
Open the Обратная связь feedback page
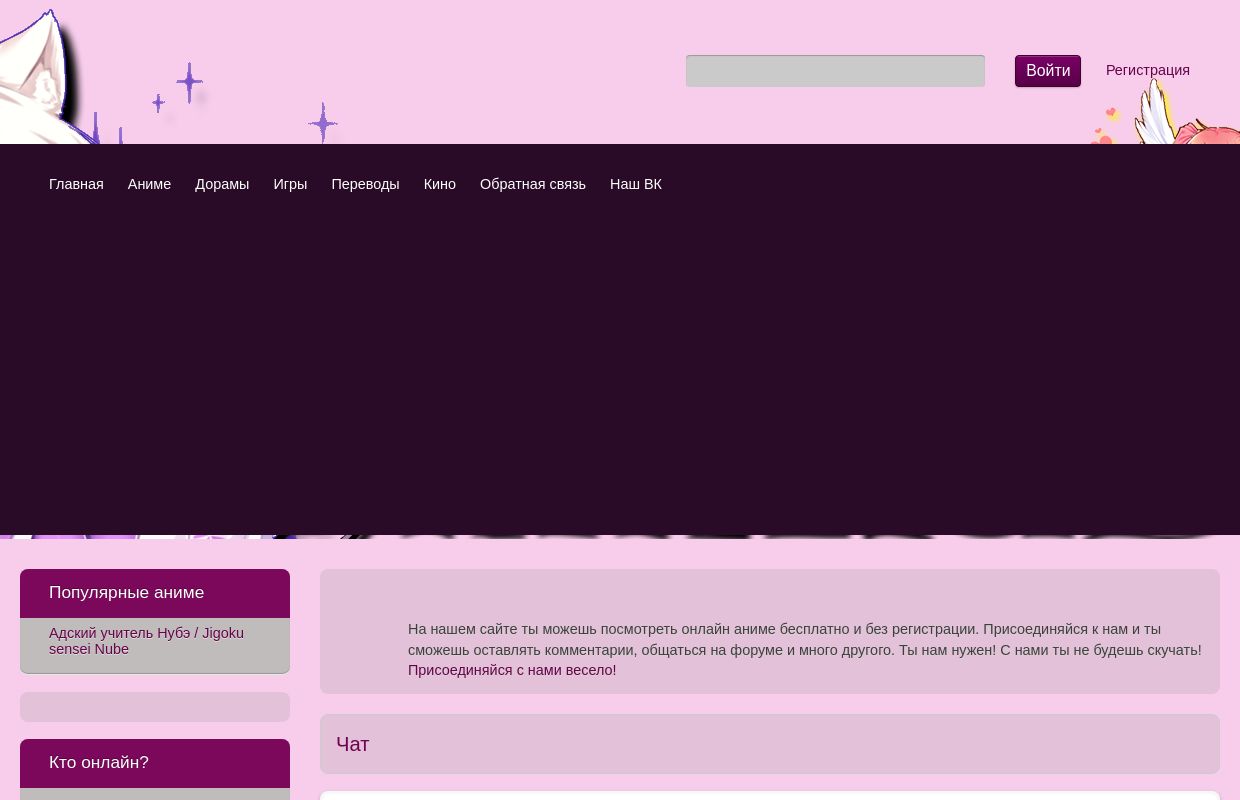pos(532,184)
